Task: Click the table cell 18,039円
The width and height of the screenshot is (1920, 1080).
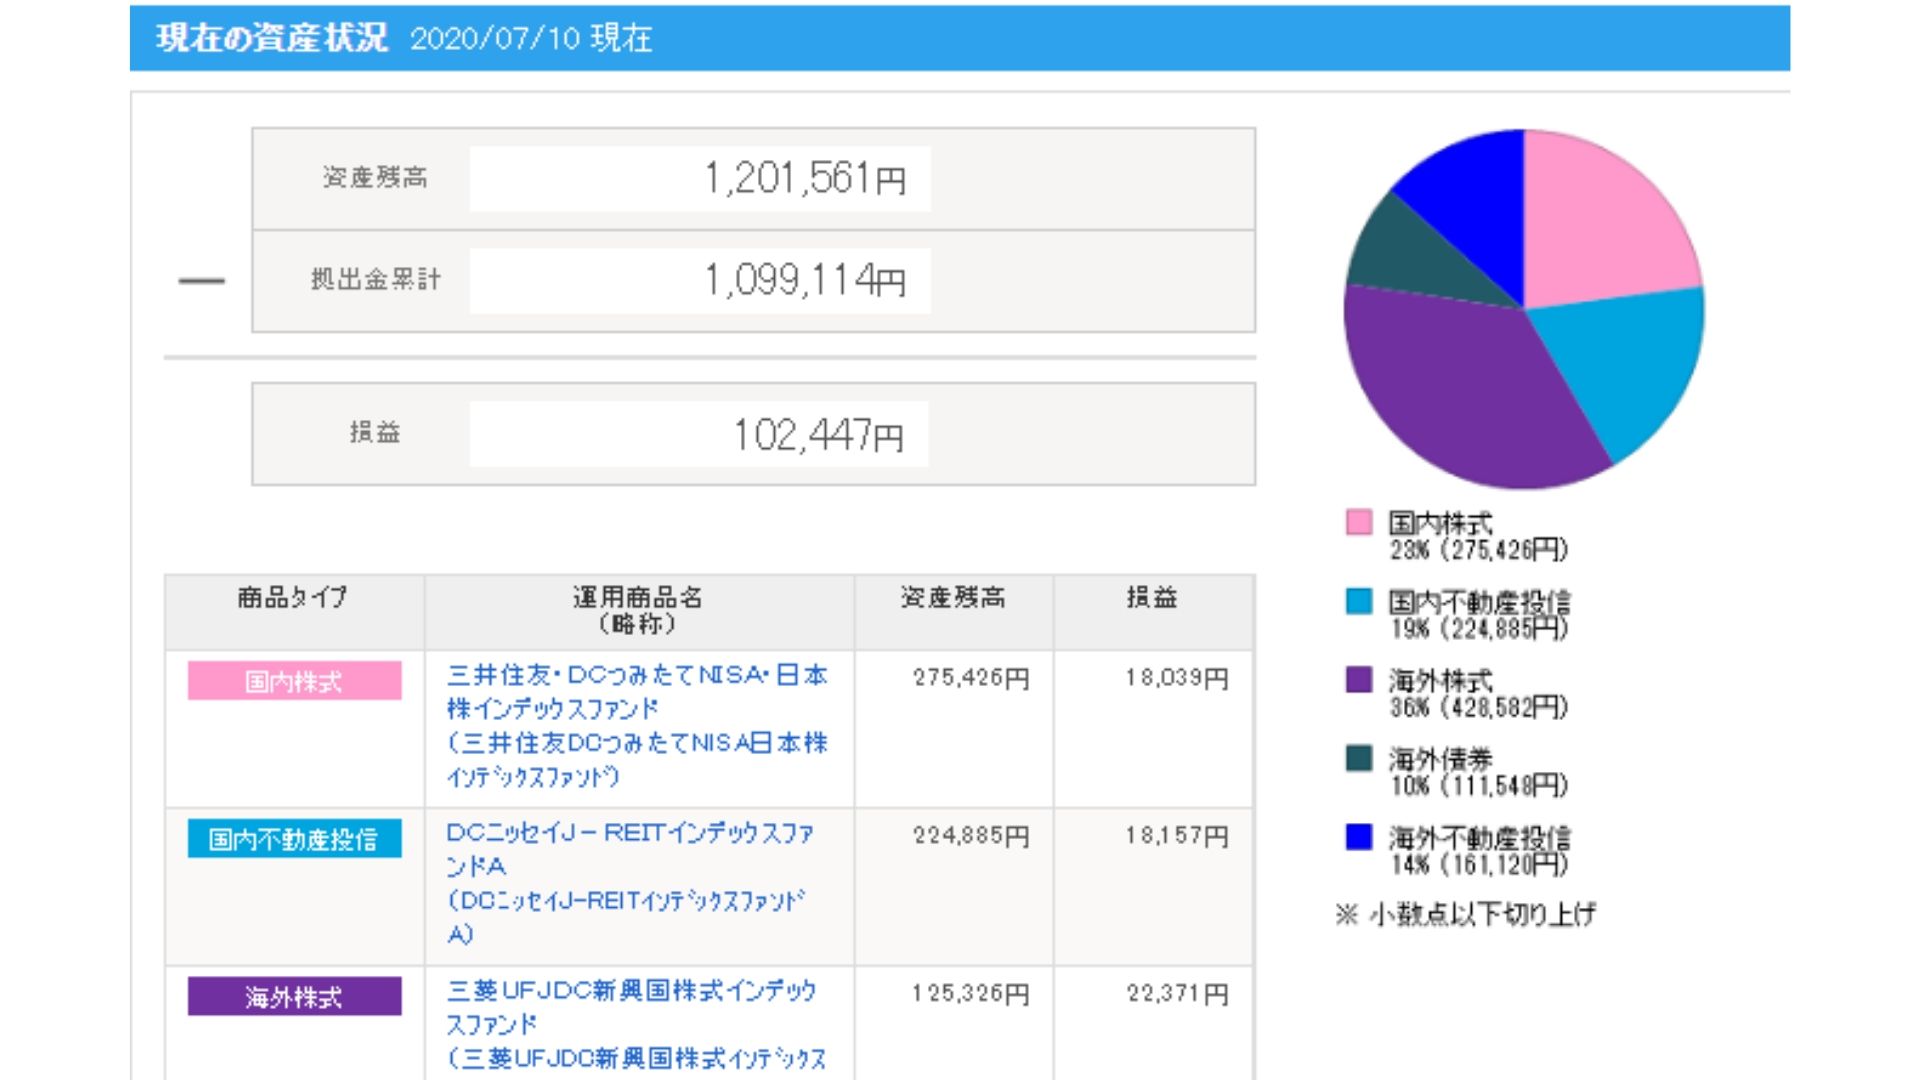Action: point(1177,678)
